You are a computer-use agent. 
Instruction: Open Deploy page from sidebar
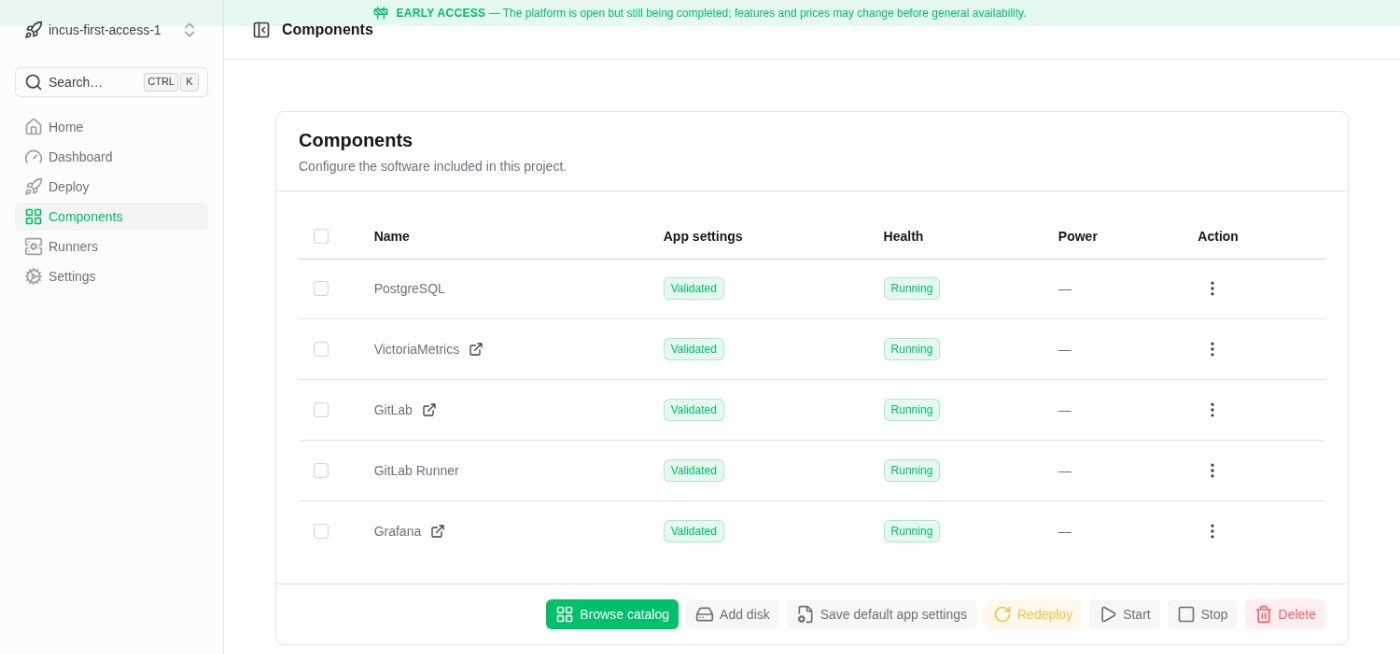(111, 187)
